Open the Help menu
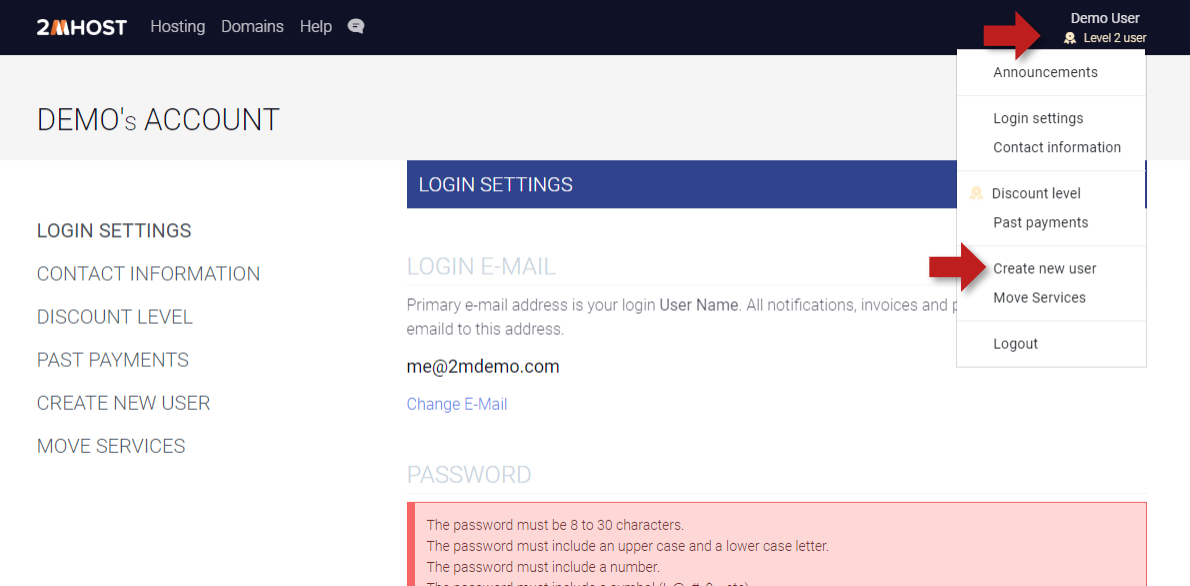1190x586 pixels. [316, 27]
